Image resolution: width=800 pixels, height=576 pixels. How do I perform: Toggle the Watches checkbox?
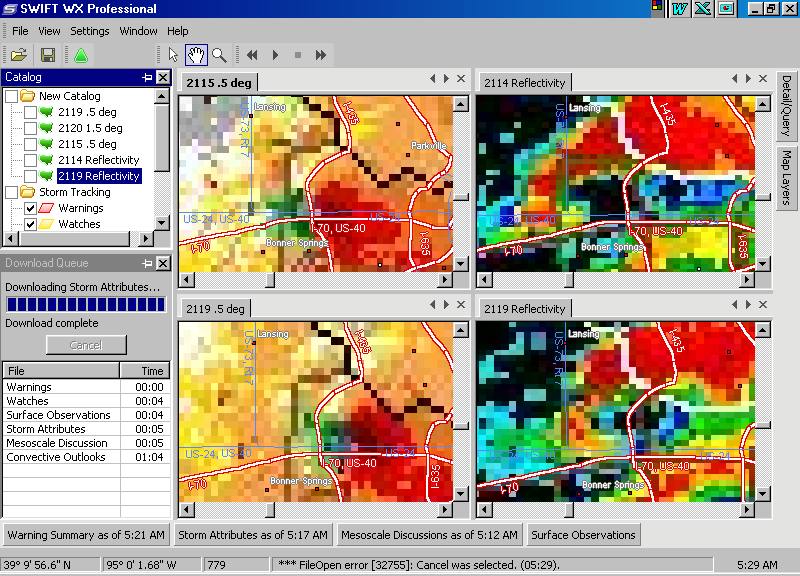click(30, 224)
